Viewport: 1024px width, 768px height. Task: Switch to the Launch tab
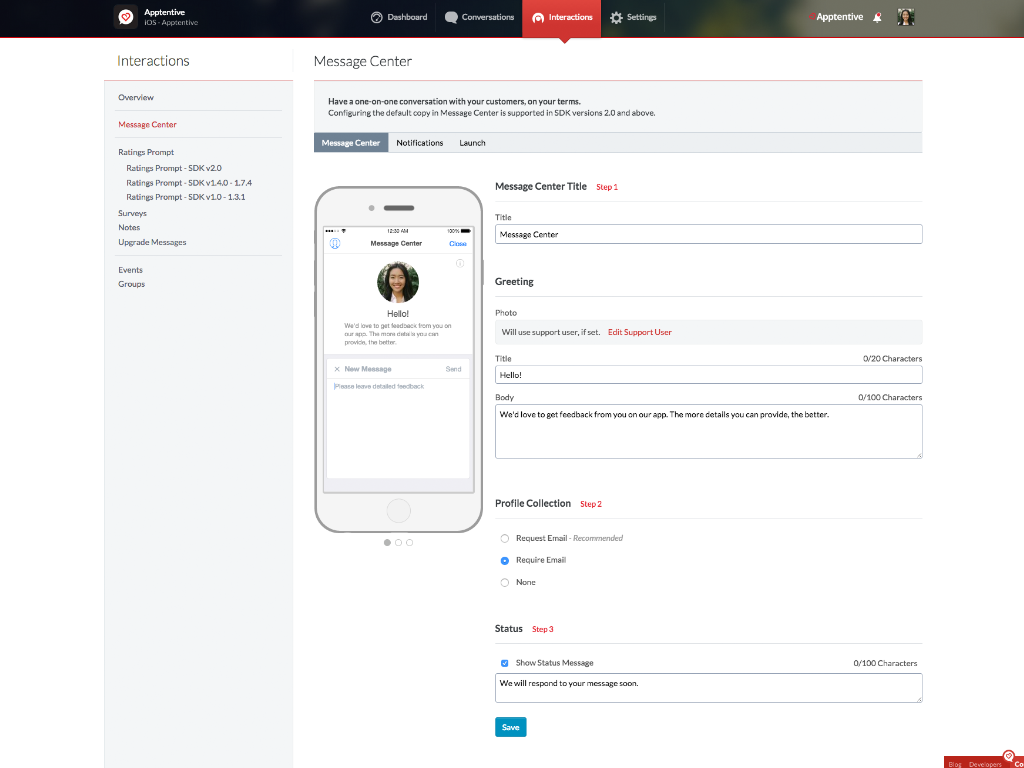[x=472, y=143]
